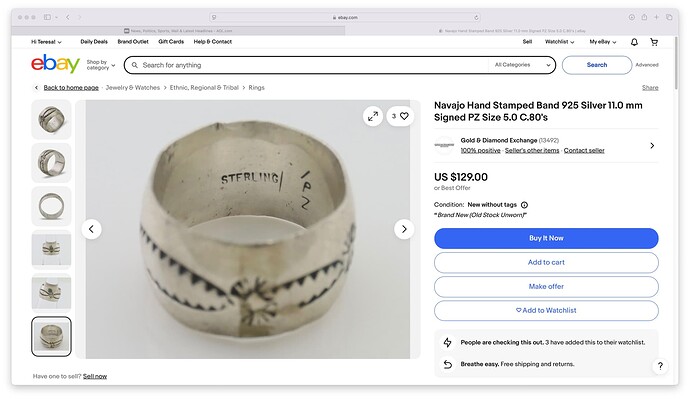The height and width of the screenshot is (399, 690).
Task: Click the eBay logo
Action: coord(55,64)
